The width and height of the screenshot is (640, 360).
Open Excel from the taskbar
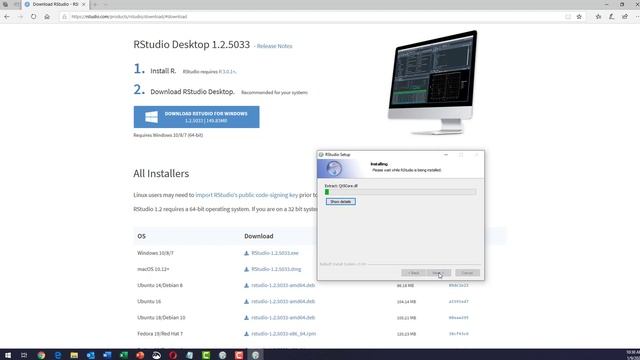pos(123,355)
